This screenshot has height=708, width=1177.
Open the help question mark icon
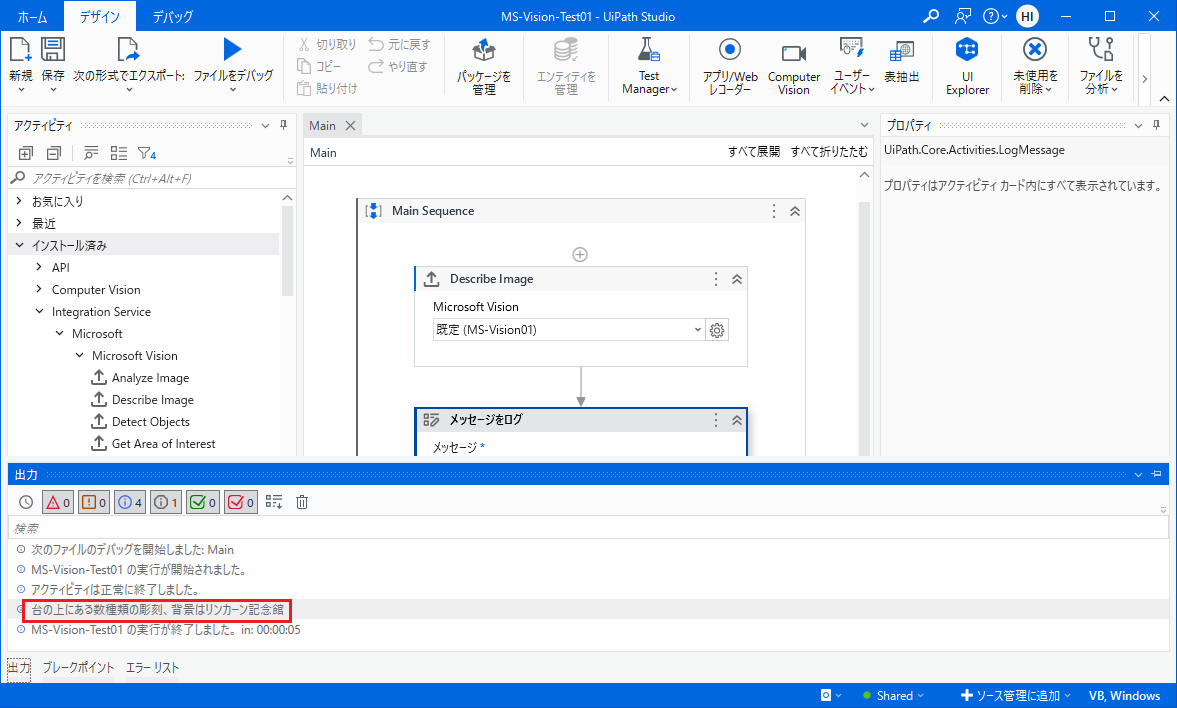[x=991, y=16]
